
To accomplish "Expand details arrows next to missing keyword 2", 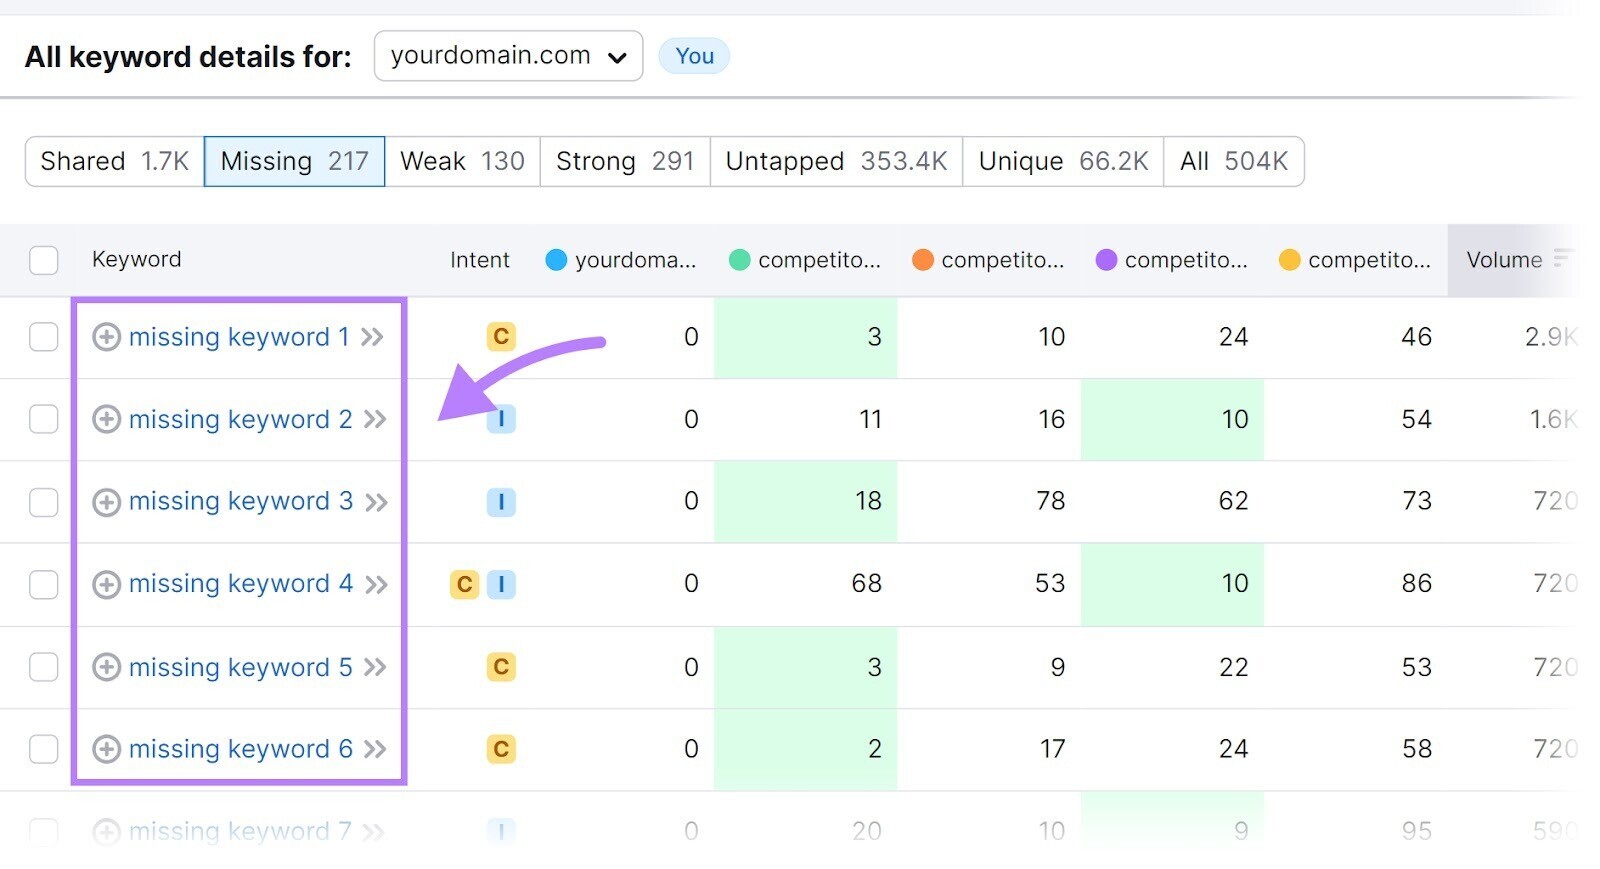I will pos(375,420).
